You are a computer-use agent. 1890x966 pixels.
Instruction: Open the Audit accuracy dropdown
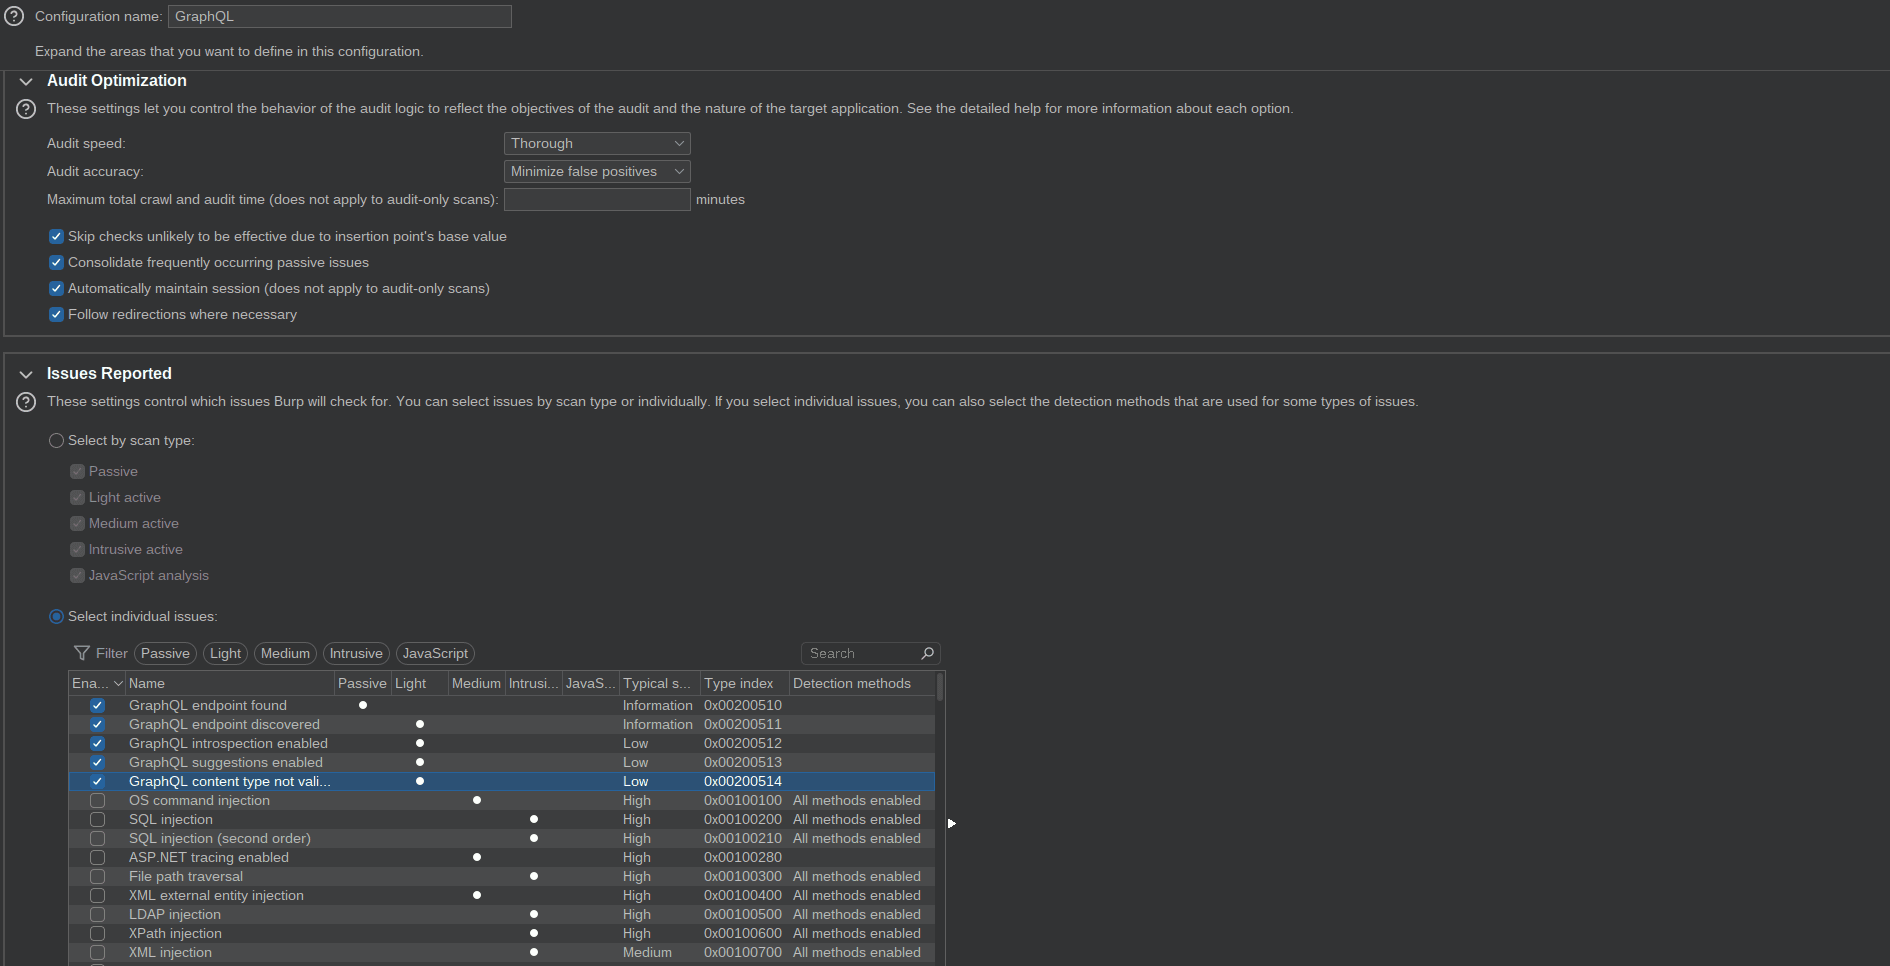pyautogui.click(x=597, y=172)
